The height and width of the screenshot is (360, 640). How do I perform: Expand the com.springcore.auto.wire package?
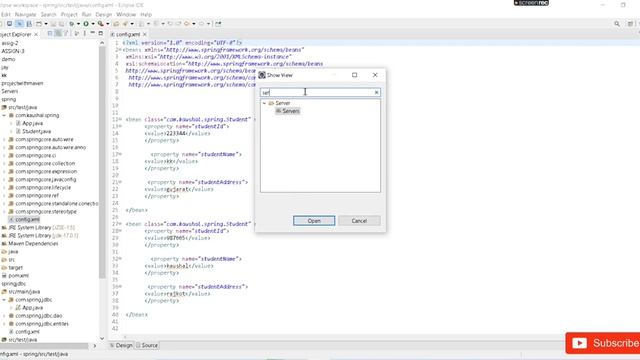point(4,140)
